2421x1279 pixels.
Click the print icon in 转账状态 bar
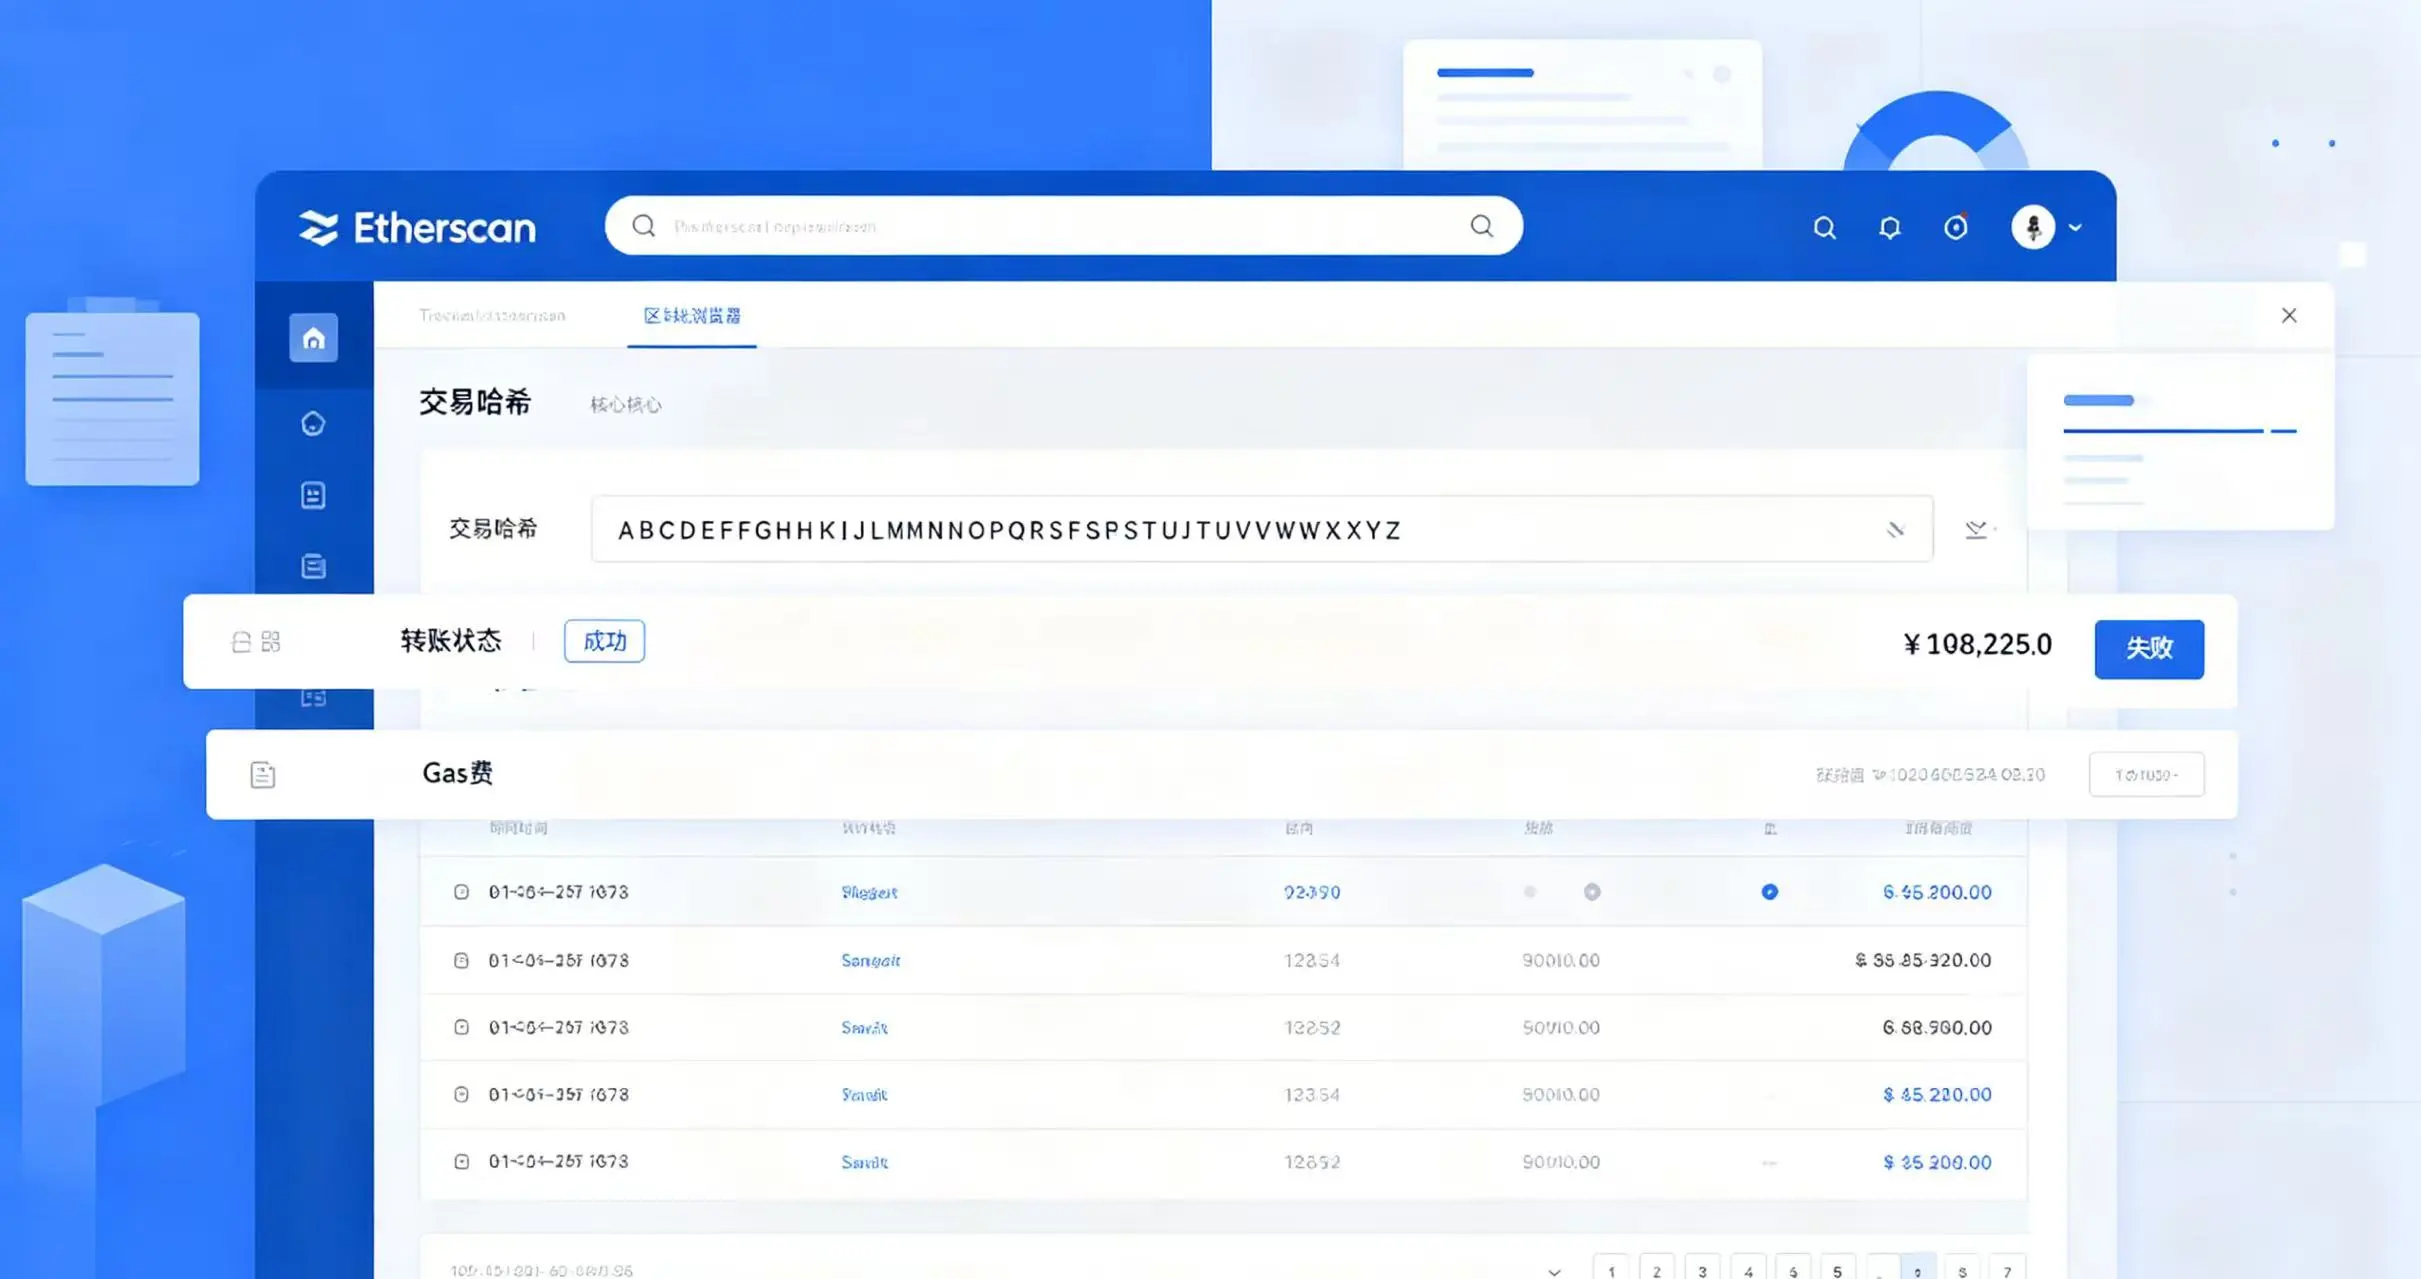pos(241,642)
